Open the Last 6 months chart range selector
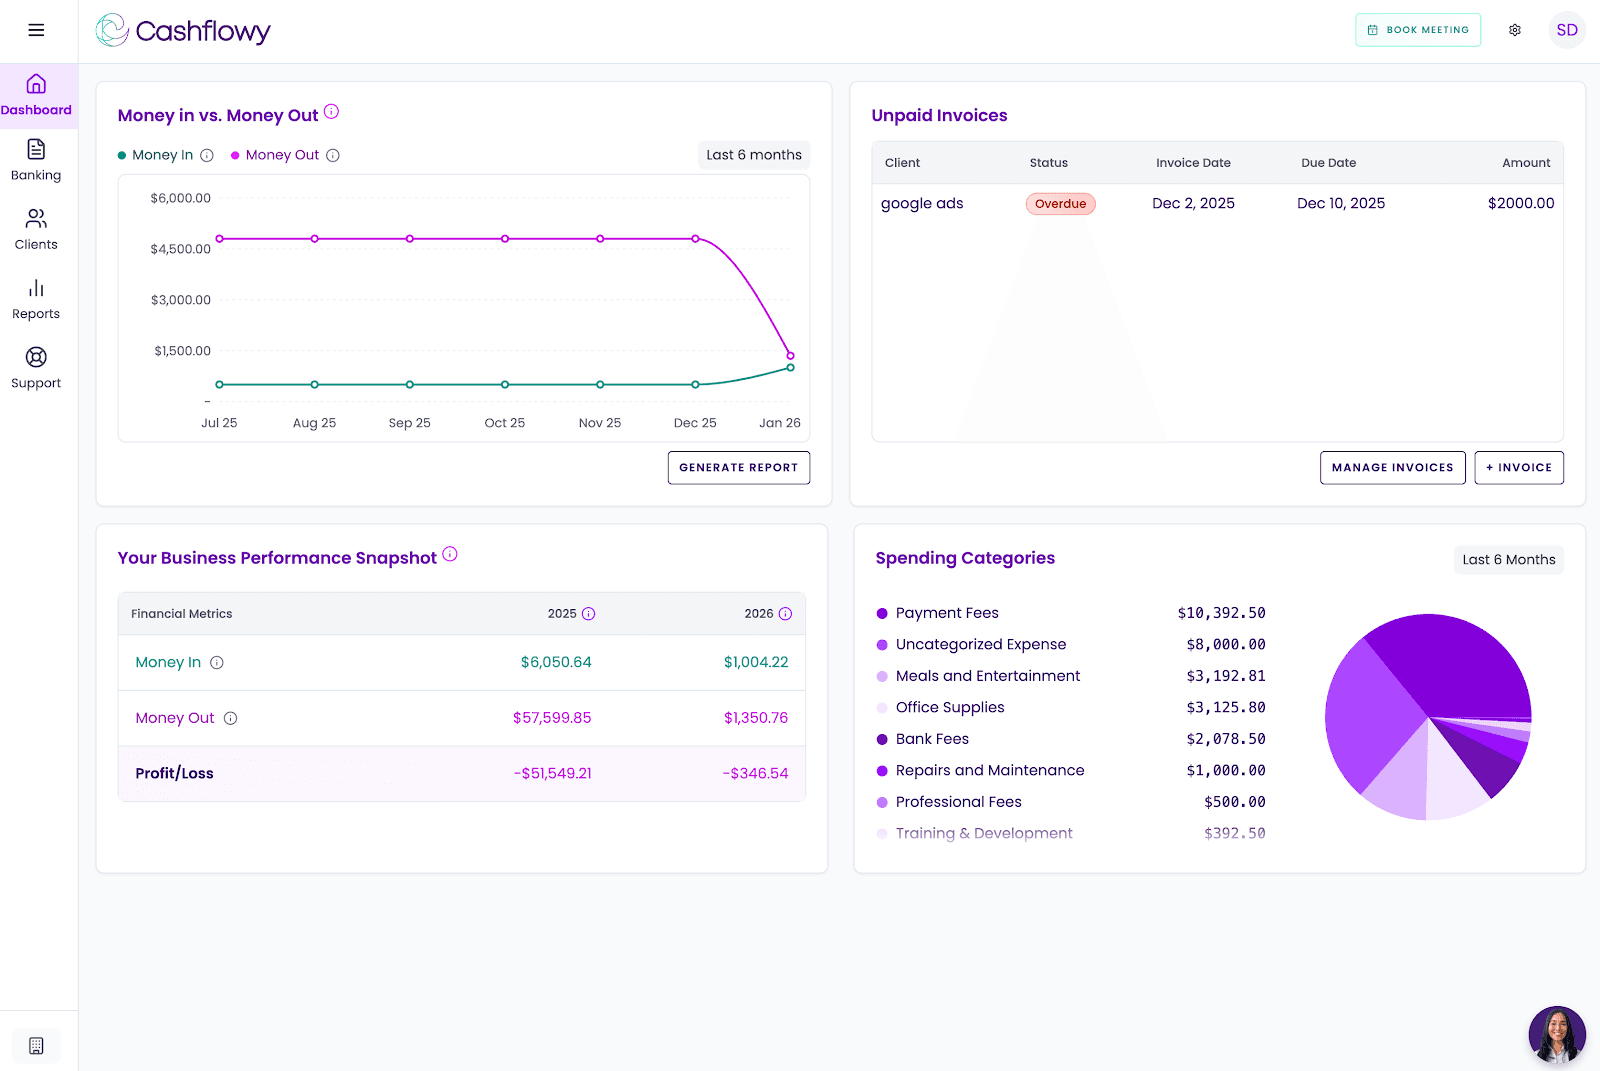The width and height of the screenshot is (1600, 1071). [753, 154]
